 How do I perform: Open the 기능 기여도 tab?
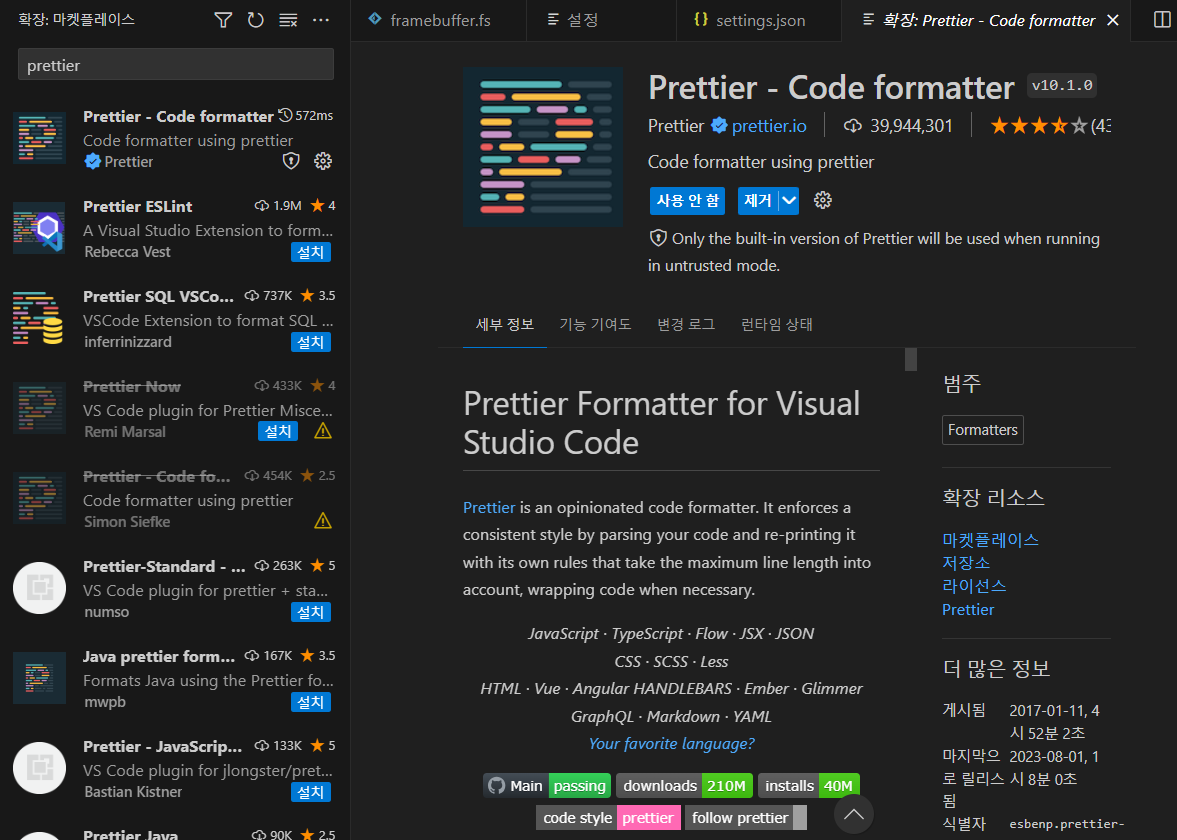click(x=595, y=324)
